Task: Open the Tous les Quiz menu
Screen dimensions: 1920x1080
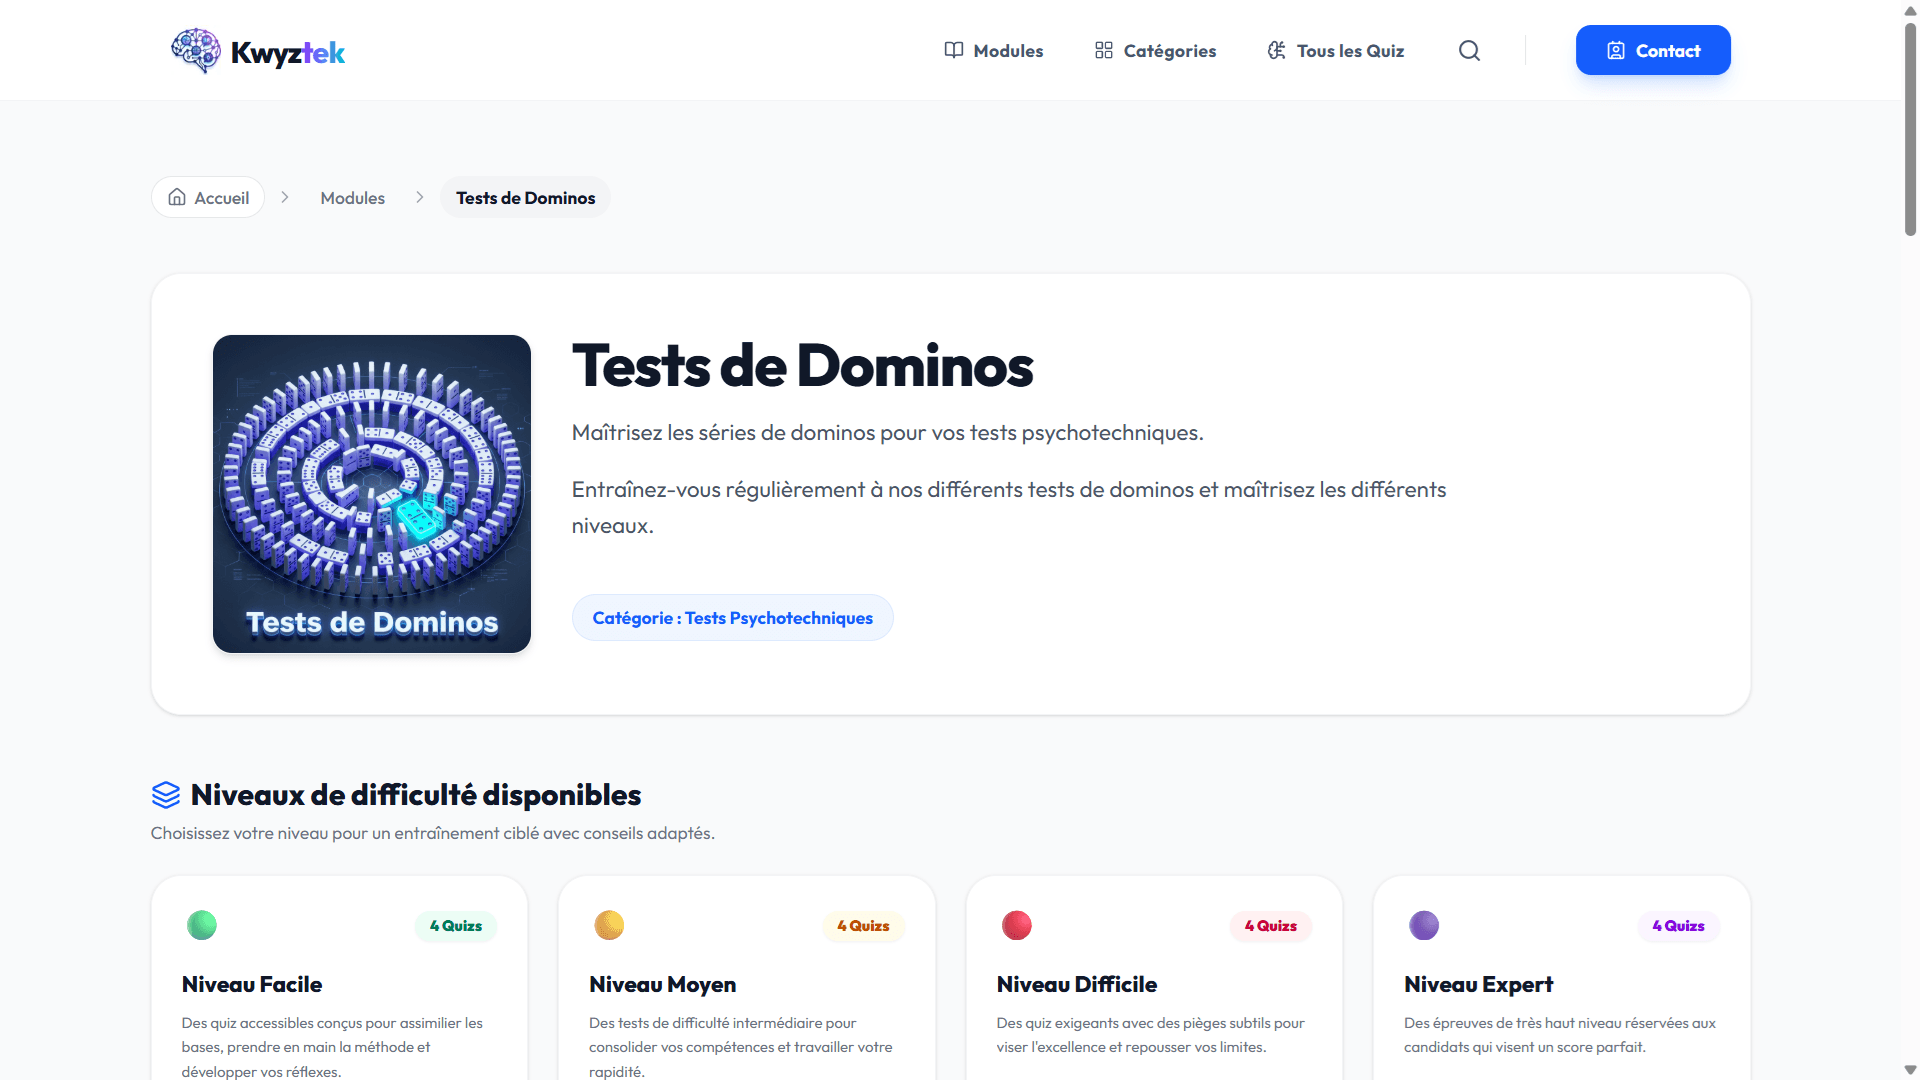Action: click(x=1336, y=51)
